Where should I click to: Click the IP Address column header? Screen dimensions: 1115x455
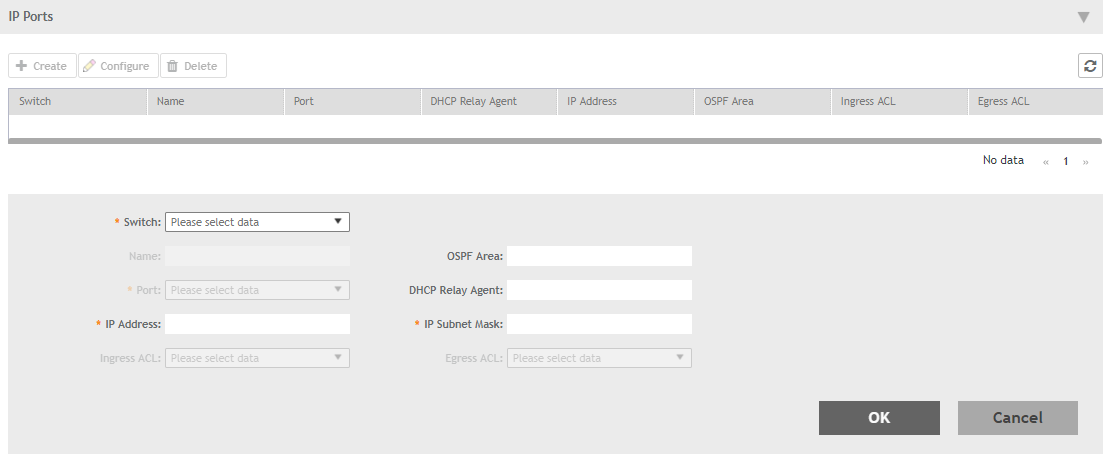[x=592, y=101]
